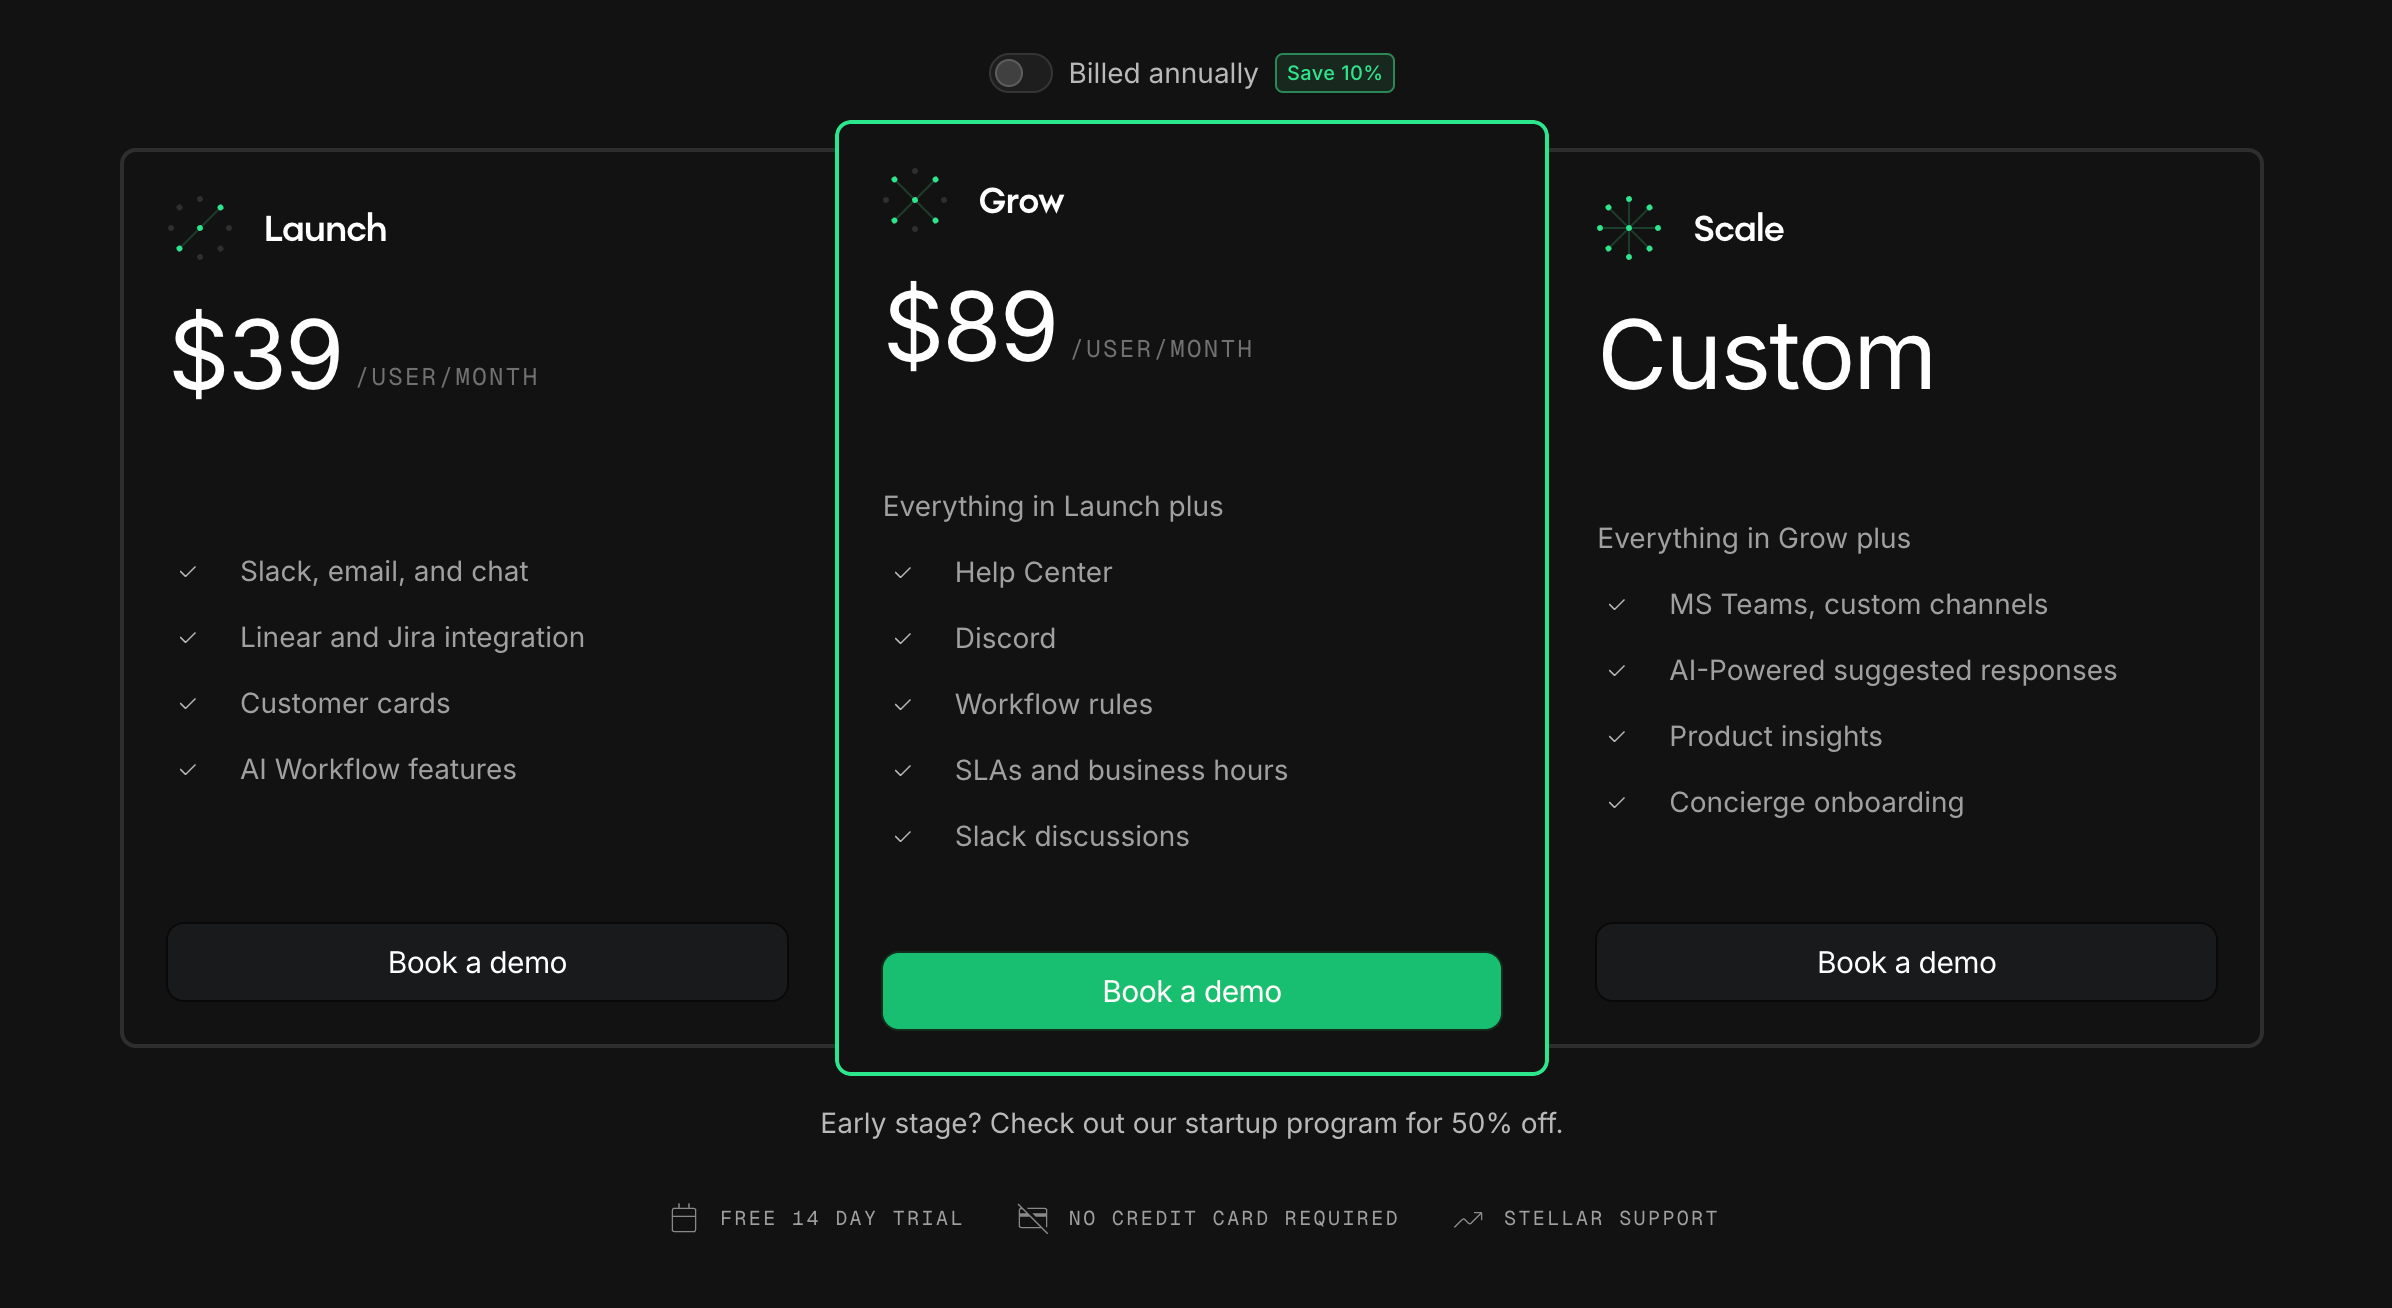Click the calendar icon near free trial text
Viewport: 2392px width, 1308px height.
tap(684, 1217)
